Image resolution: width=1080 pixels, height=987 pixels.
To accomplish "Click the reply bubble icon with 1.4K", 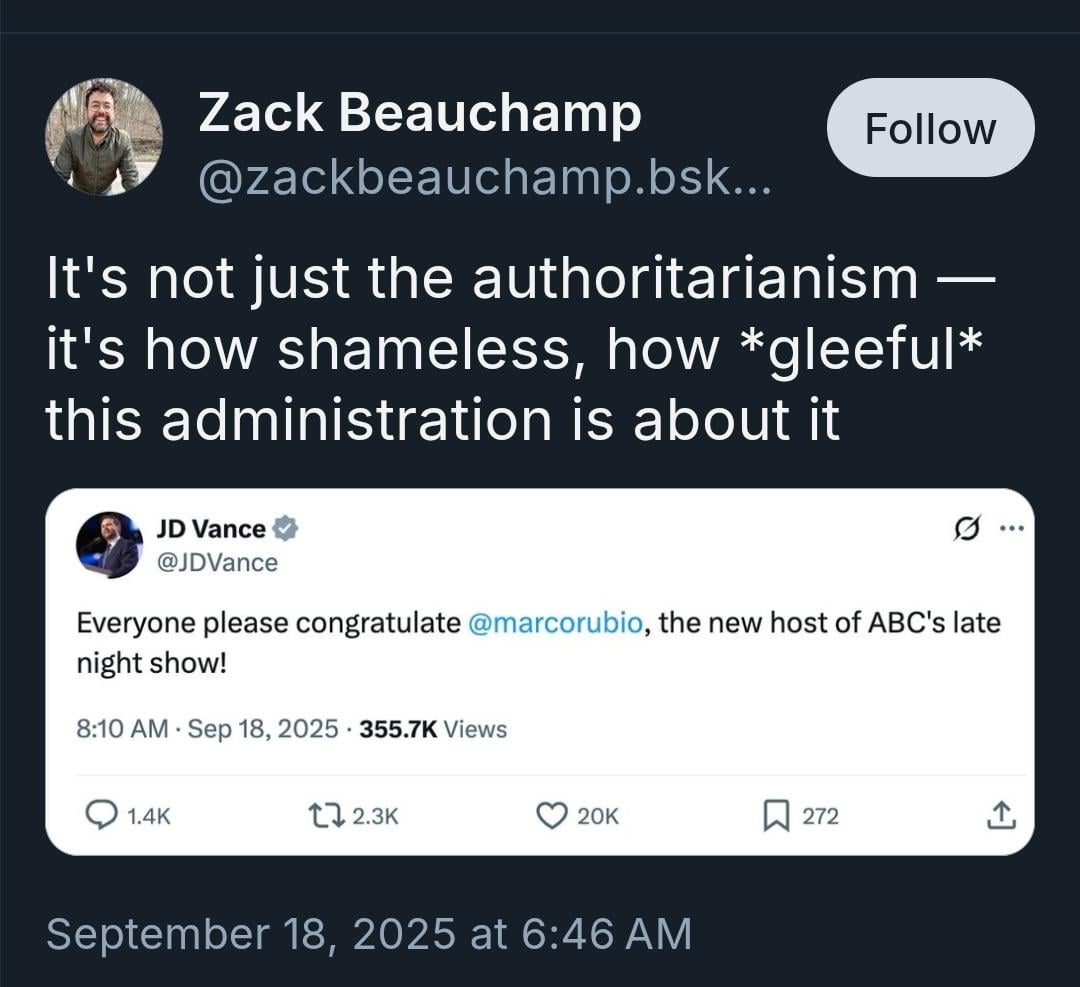I will pos(101,815).
